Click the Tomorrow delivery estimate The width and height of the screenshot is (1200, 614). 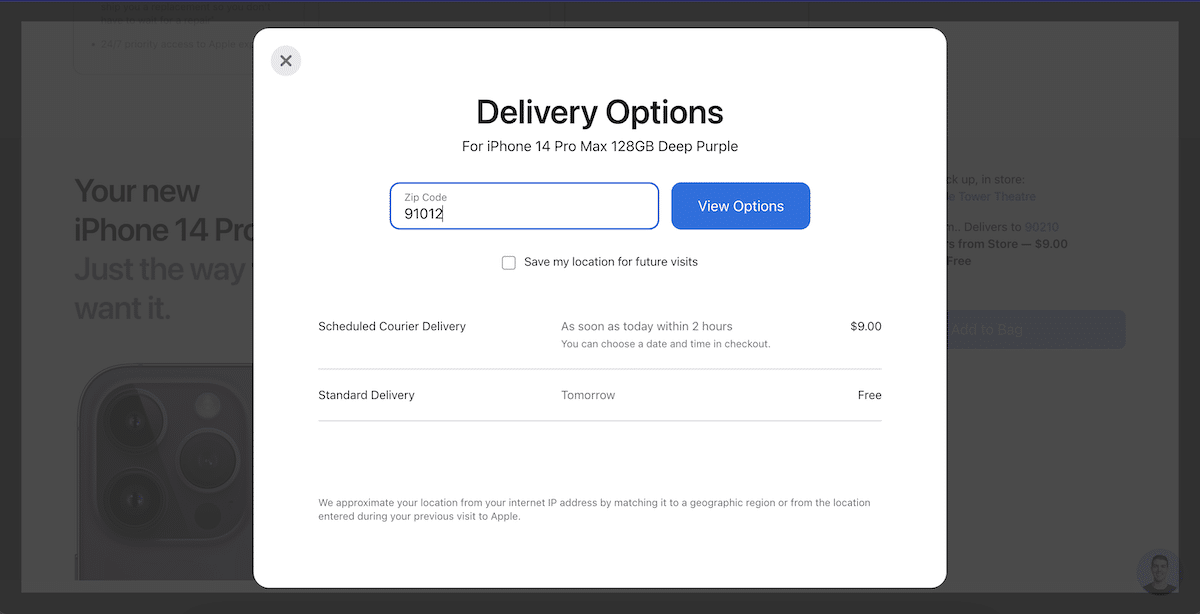tap(588, 395)
